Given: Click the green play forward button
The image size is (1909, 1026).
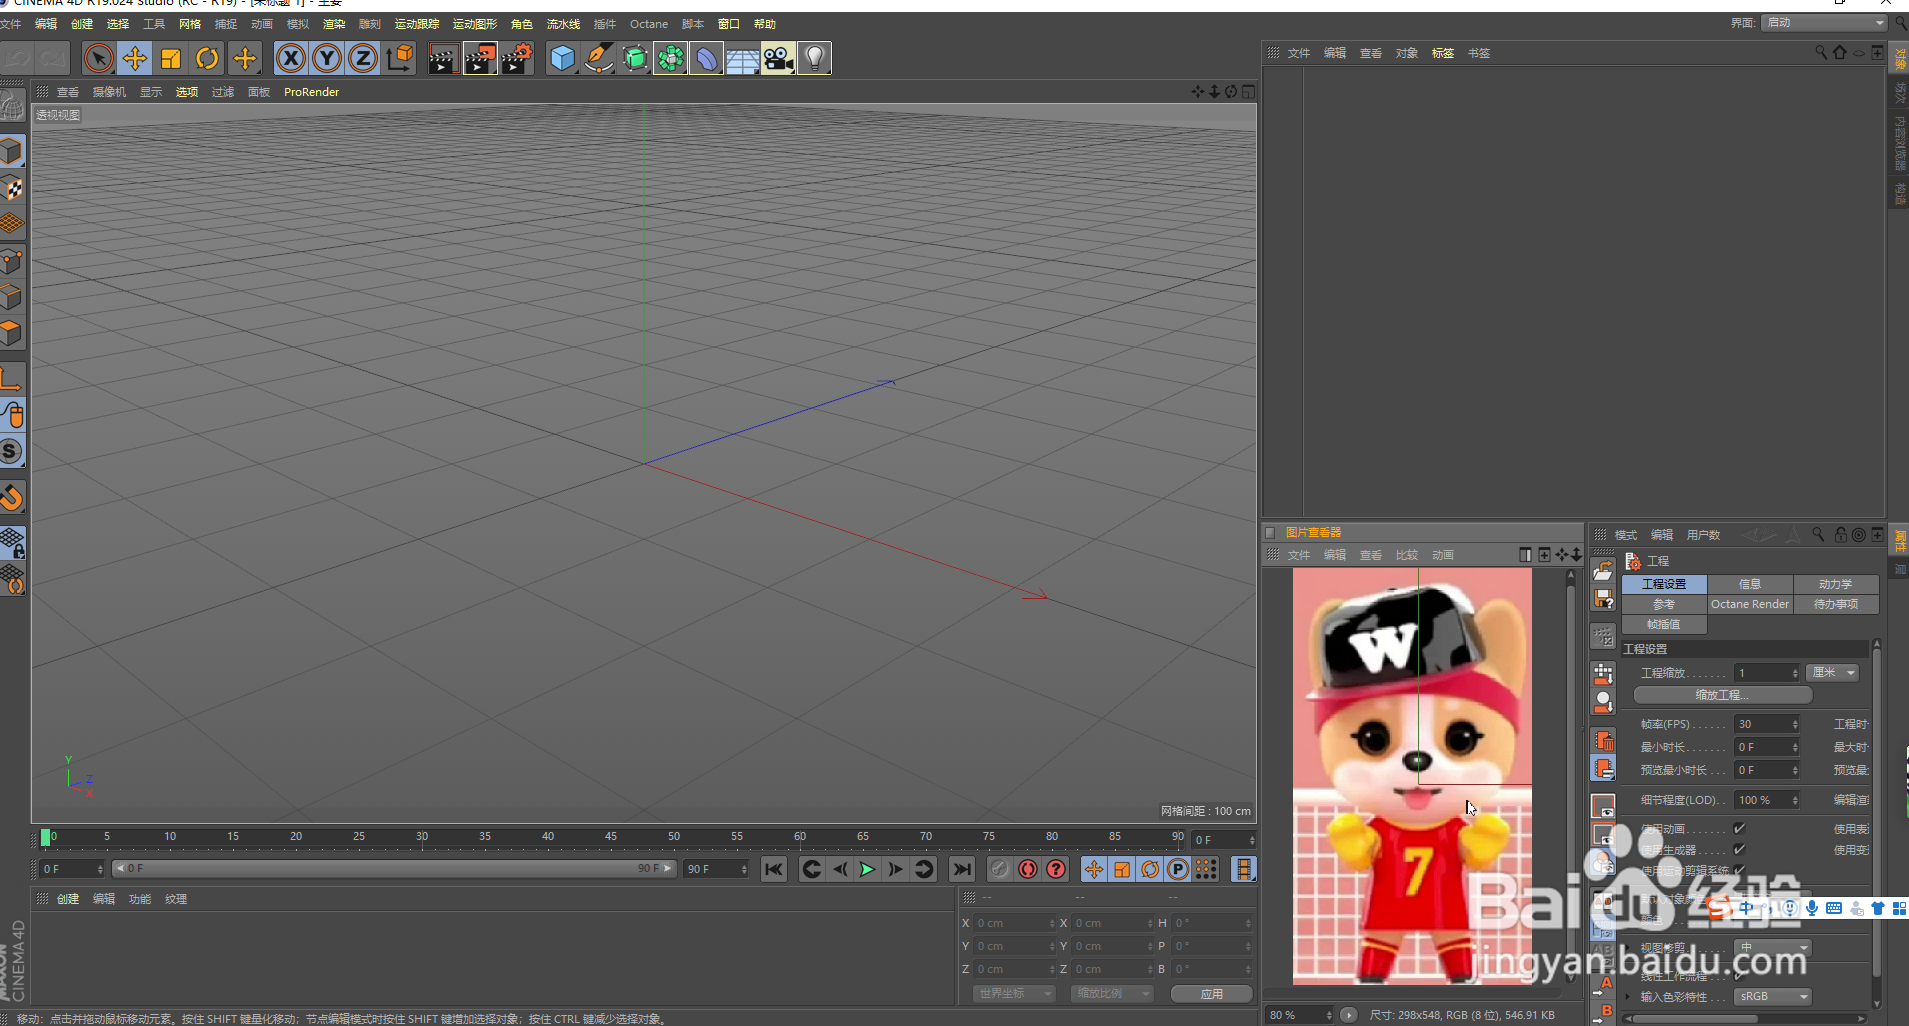Looking at the screenshot, I should point(868,869).
